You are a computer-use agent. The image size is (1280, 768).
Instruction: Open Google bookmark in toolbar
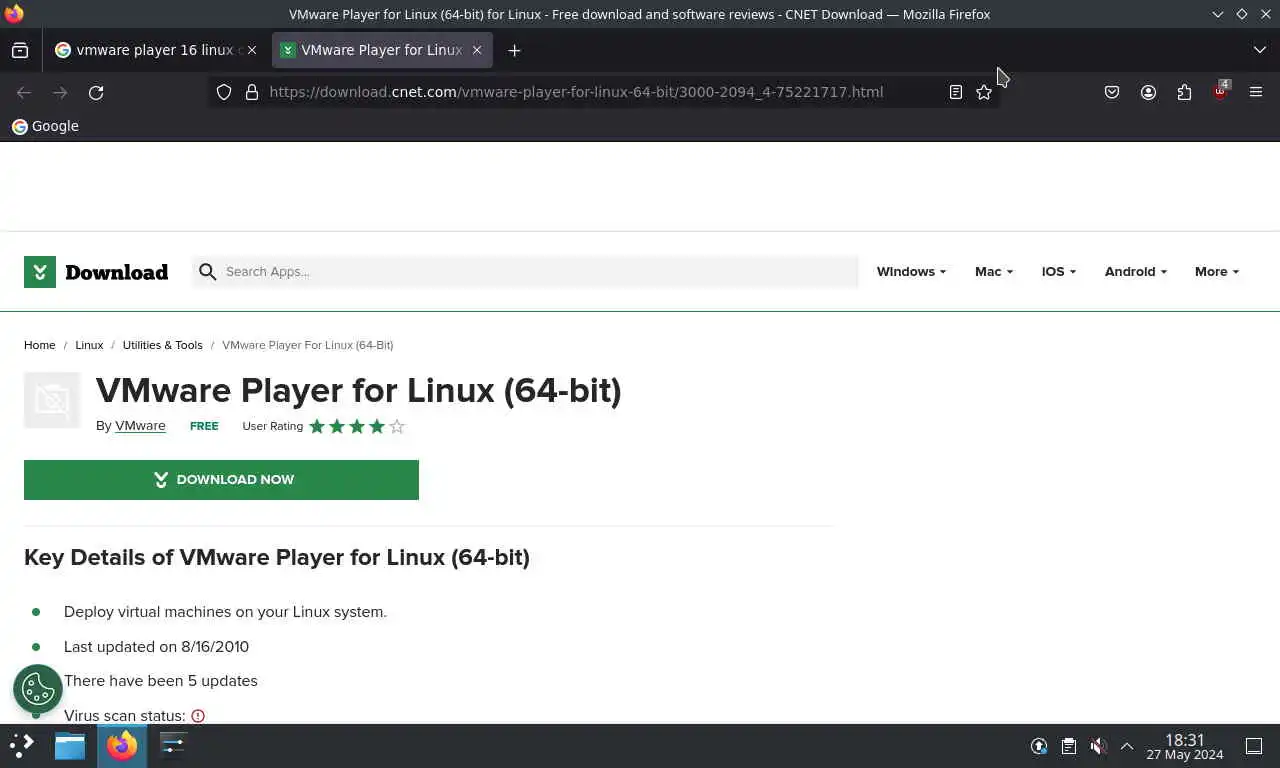[x=45, y=126]
